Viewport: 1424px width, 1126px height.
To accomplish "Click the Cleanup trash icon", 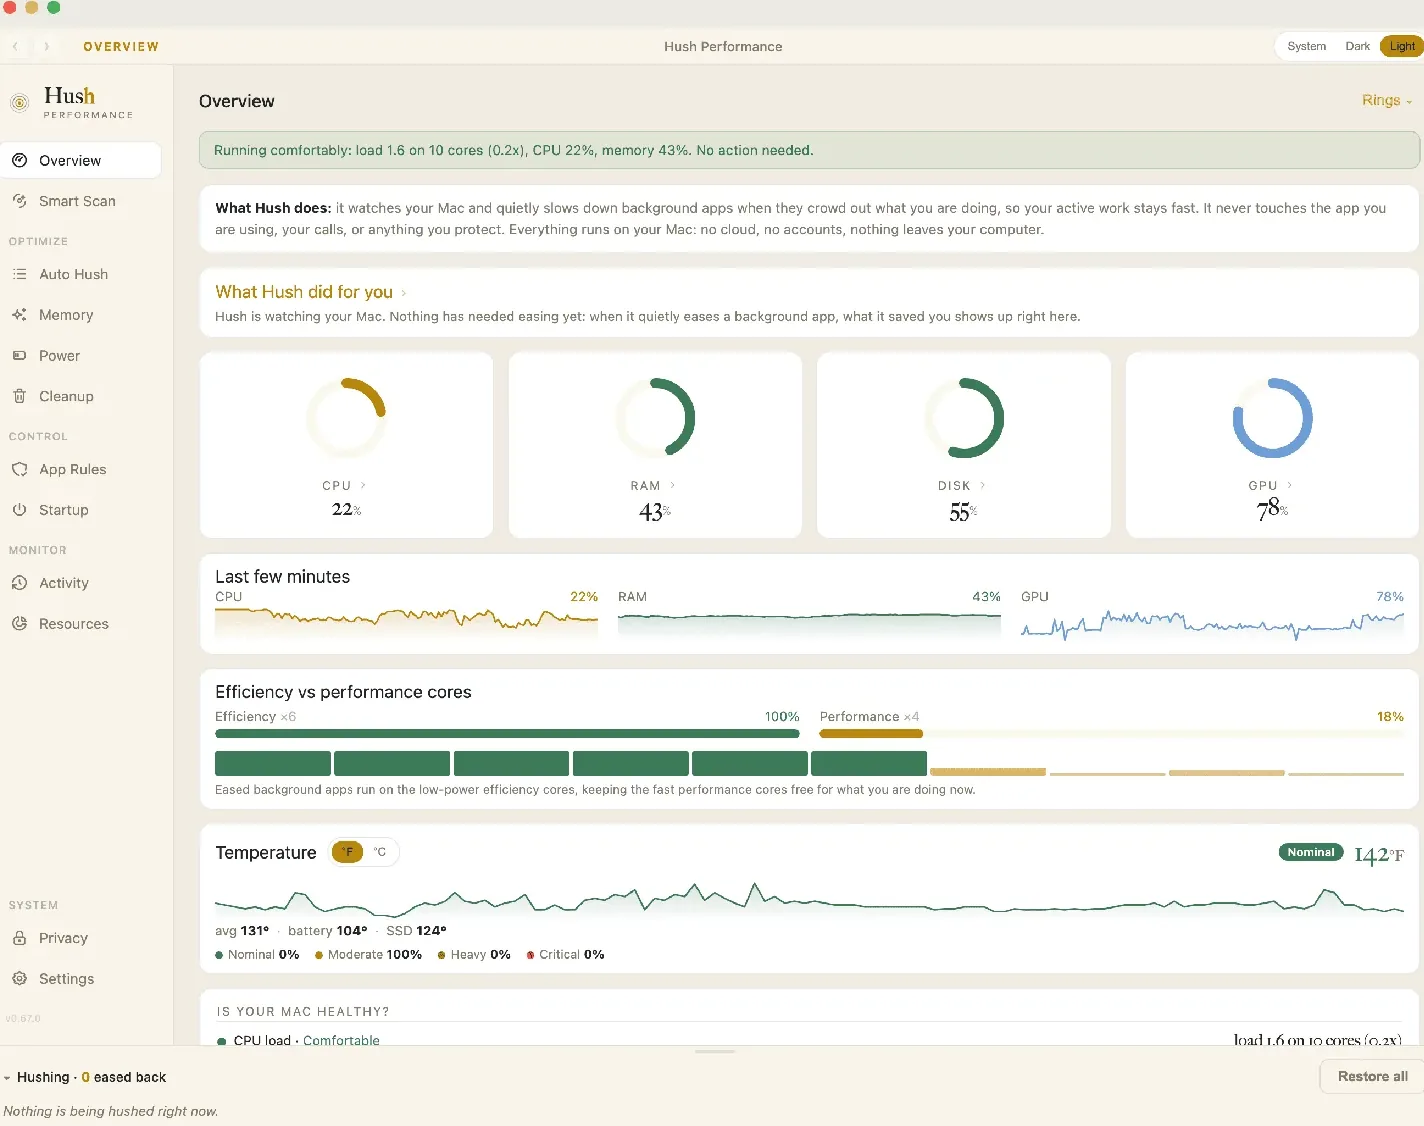I will pyautogui.click(x=19, y=396).
